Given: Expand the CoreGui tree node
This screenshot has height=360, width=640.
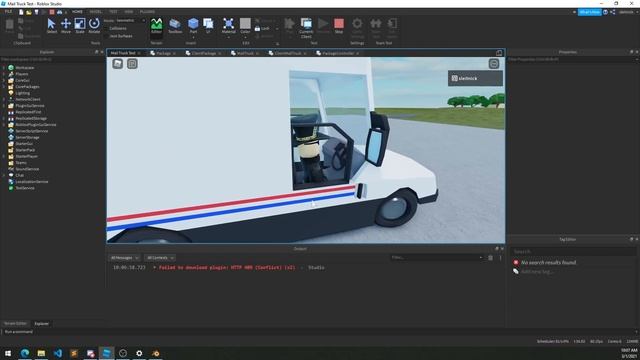Looking at the screenshot, I should (4, 80).
